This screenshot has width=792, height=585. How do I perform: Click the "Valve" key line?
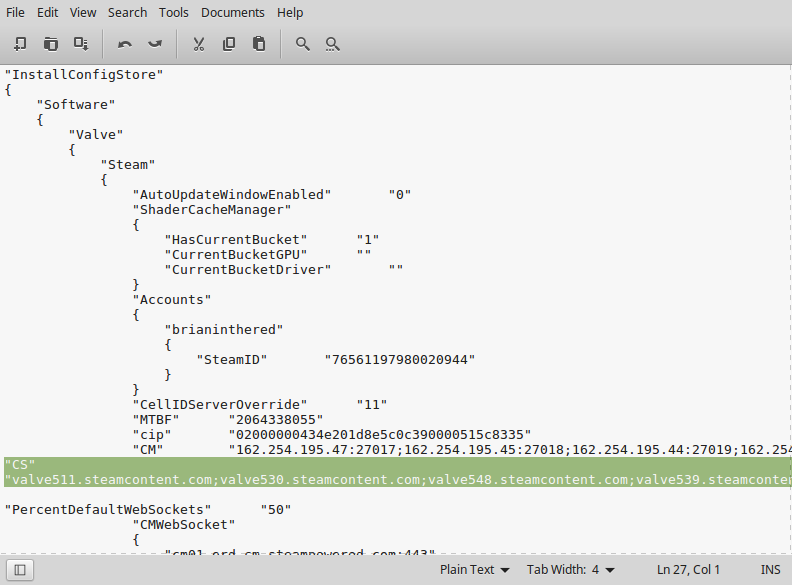coord(96,134)
